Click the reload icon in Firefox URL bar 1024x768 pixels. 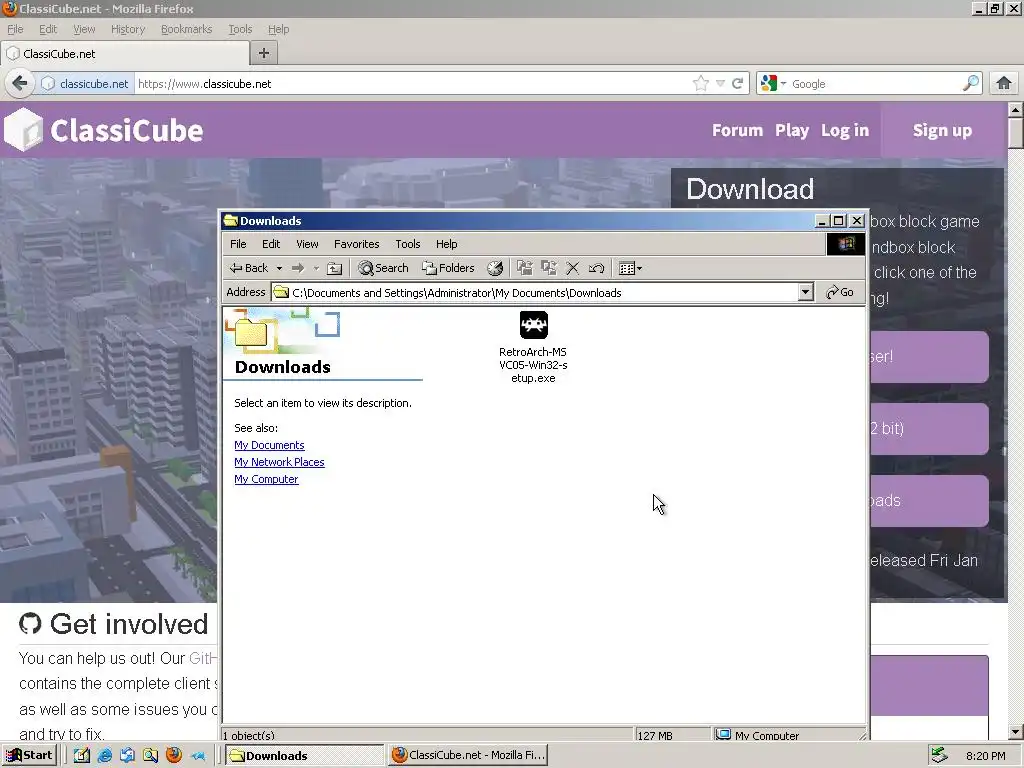[737, 83]
